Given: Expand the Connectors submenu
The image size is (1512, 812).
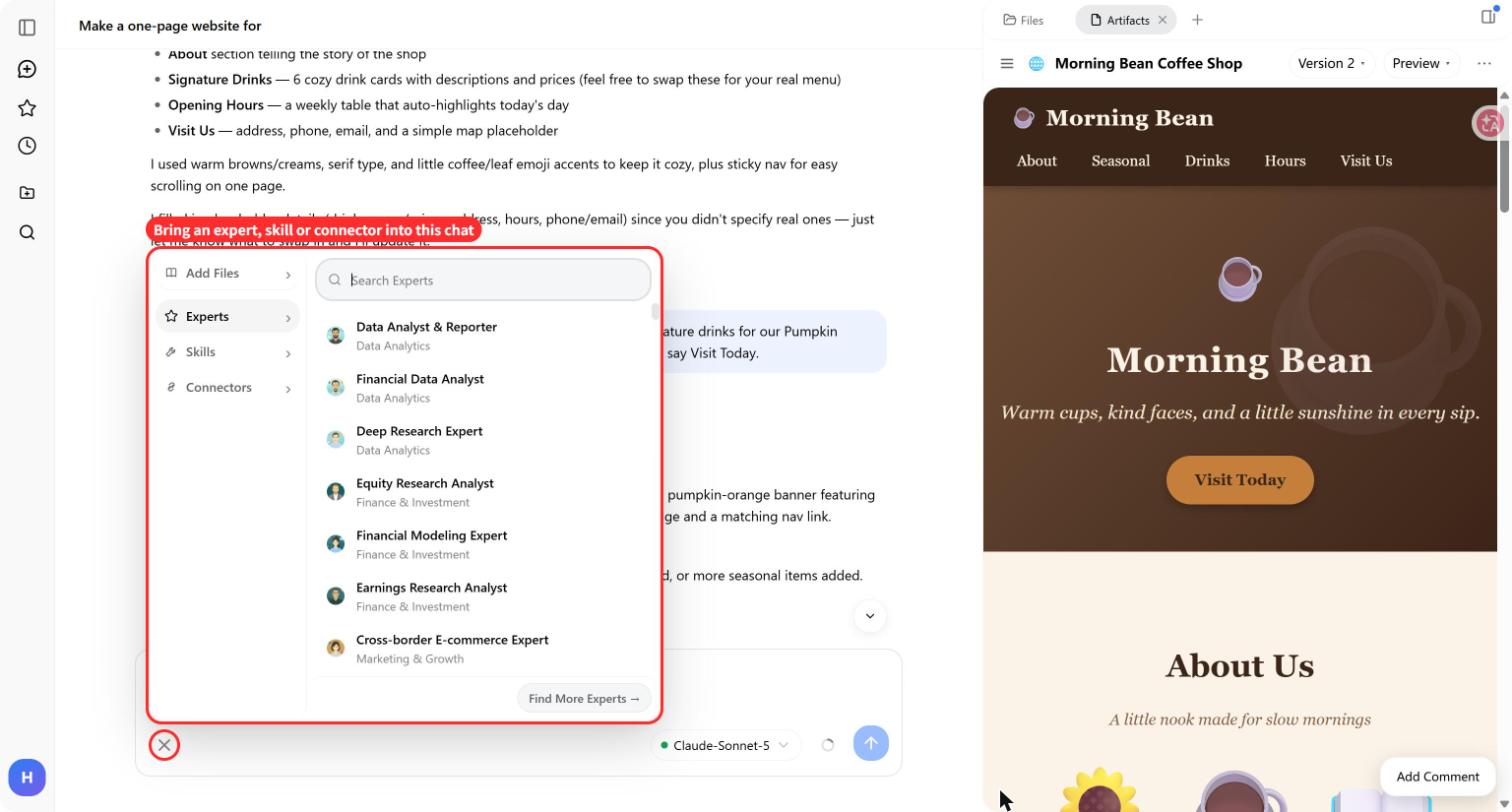Looking at the screenshot, I should (228, 388).
